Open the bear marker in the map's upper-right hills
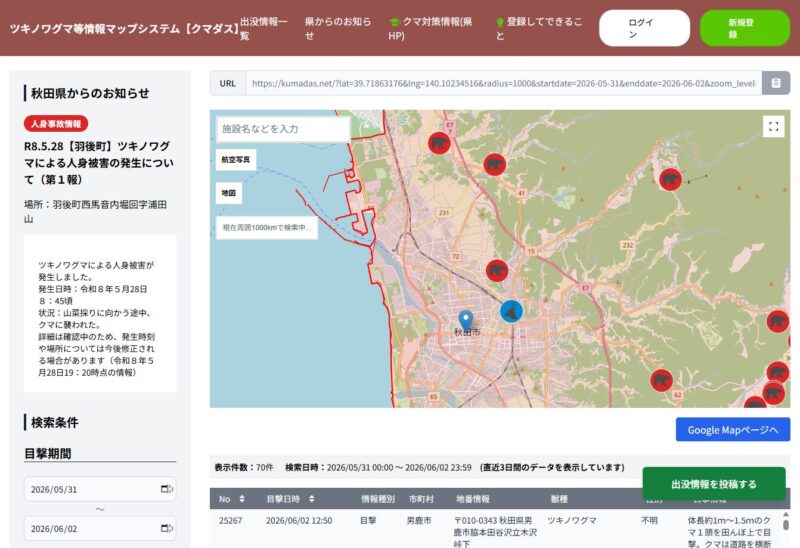This screenshot has width=800, height=548. click(670, 180)
